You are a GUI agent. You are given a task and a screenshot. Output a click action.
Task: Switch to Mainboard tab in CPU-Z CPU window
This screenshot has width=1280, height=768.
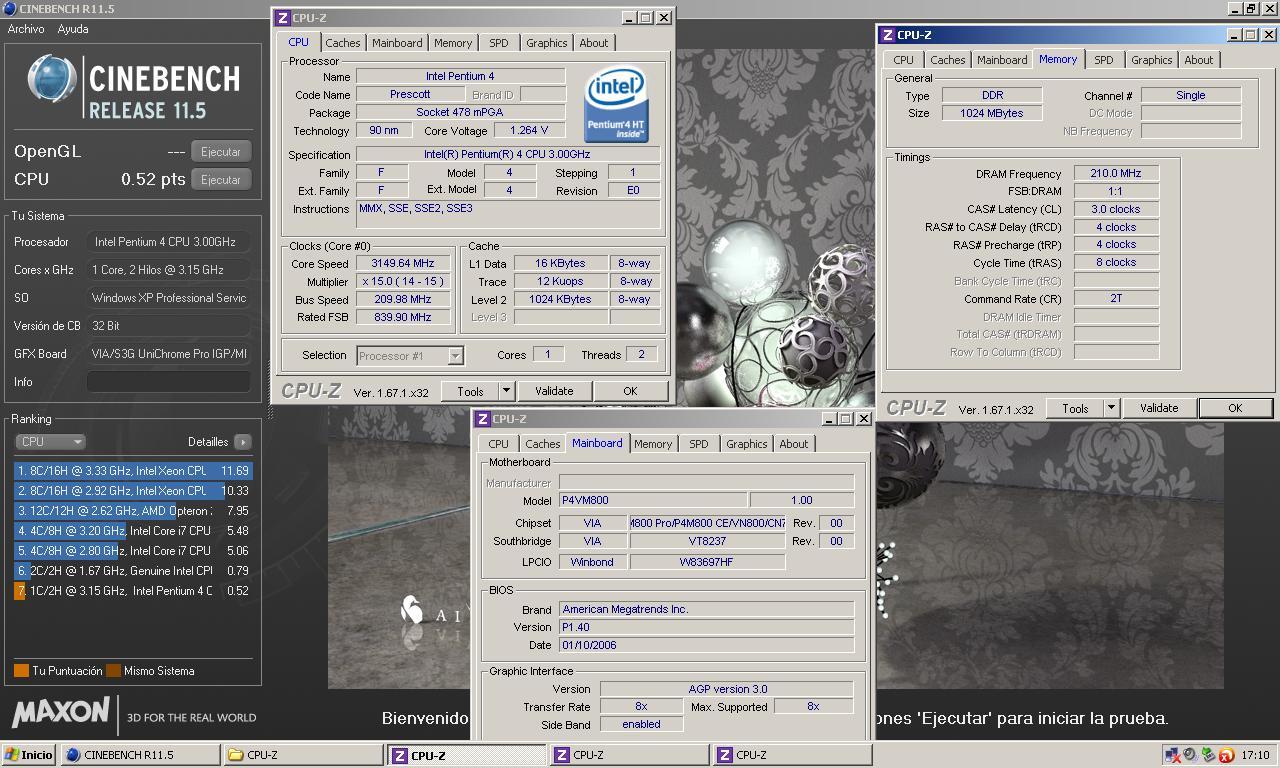(397, 43)
